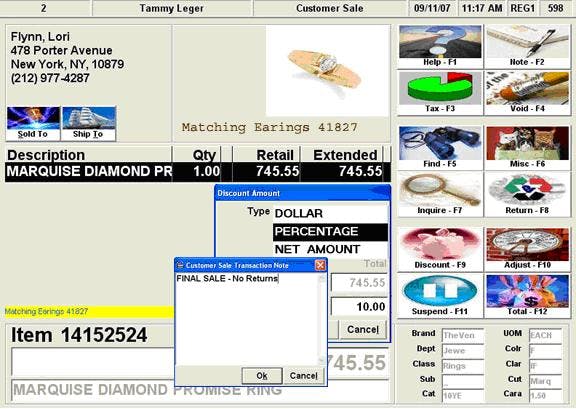Suspend the sale with Suspend - F11
Viewport: 576px width, 409px height.
[x=440, y=296]
